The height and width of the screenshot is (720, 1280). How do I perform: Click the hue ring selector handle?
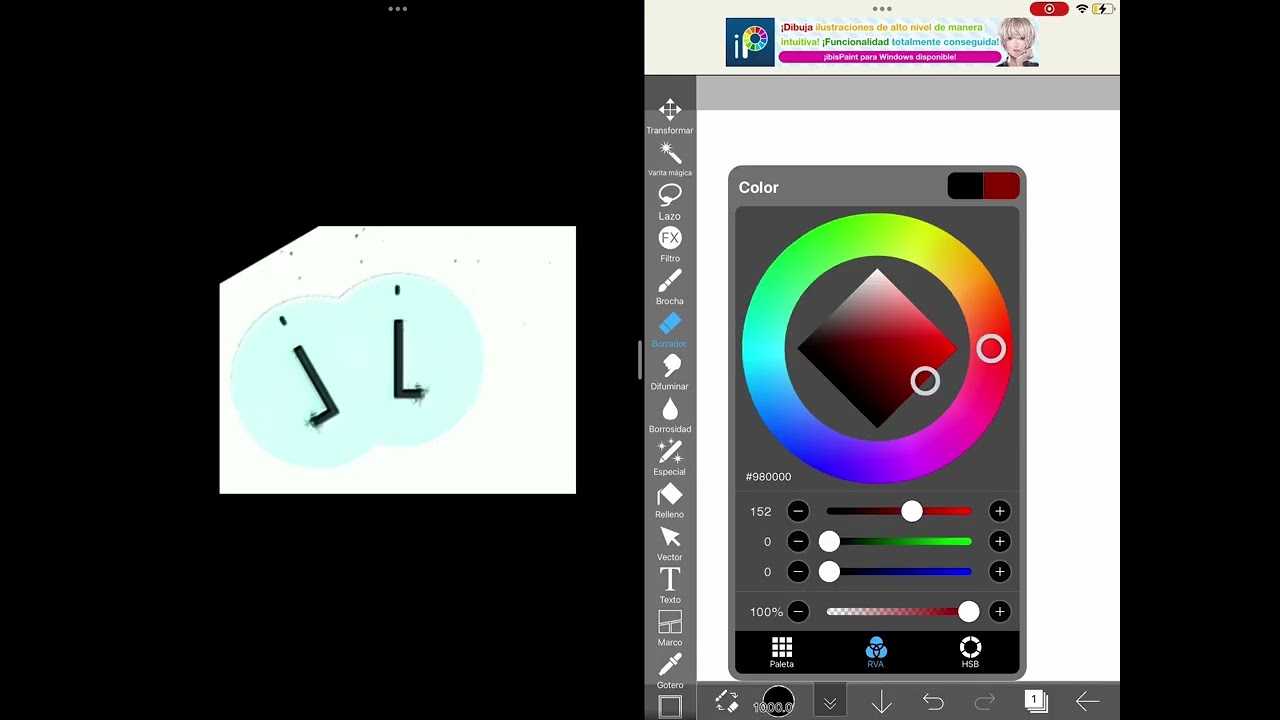pos(991,348)
